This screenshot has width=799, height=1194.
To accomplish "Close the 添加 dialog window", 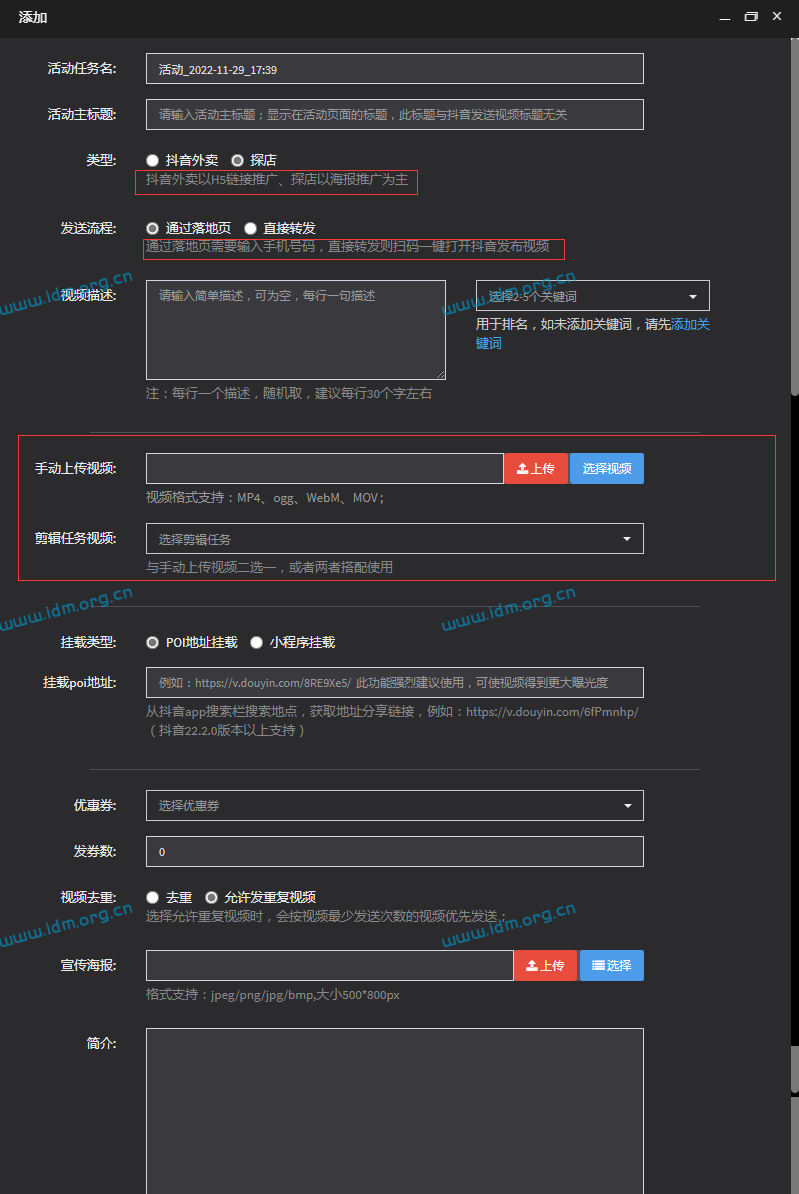I will (x=777, y=16).
